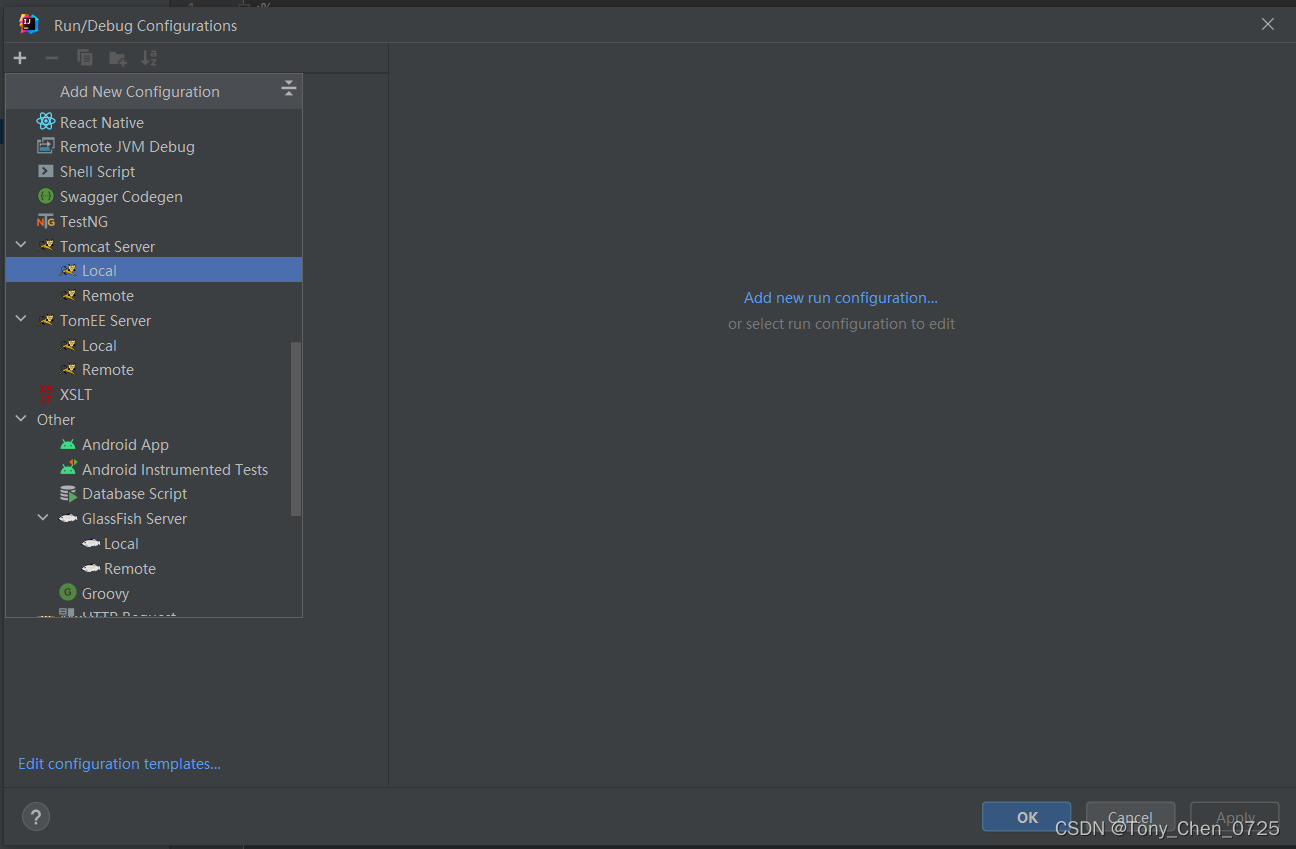Click the Add new run configuration link

coord(841,298)
